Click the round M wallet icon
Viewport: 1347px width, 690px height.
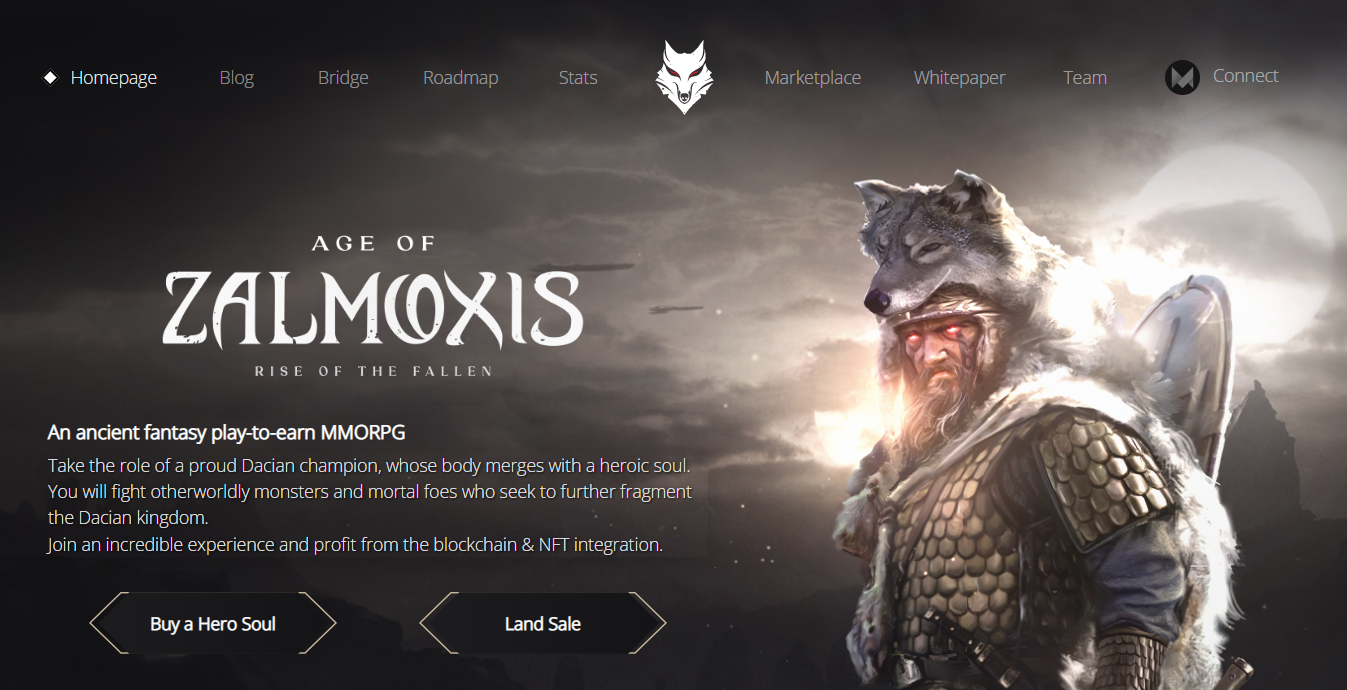tap(1182, 77)
